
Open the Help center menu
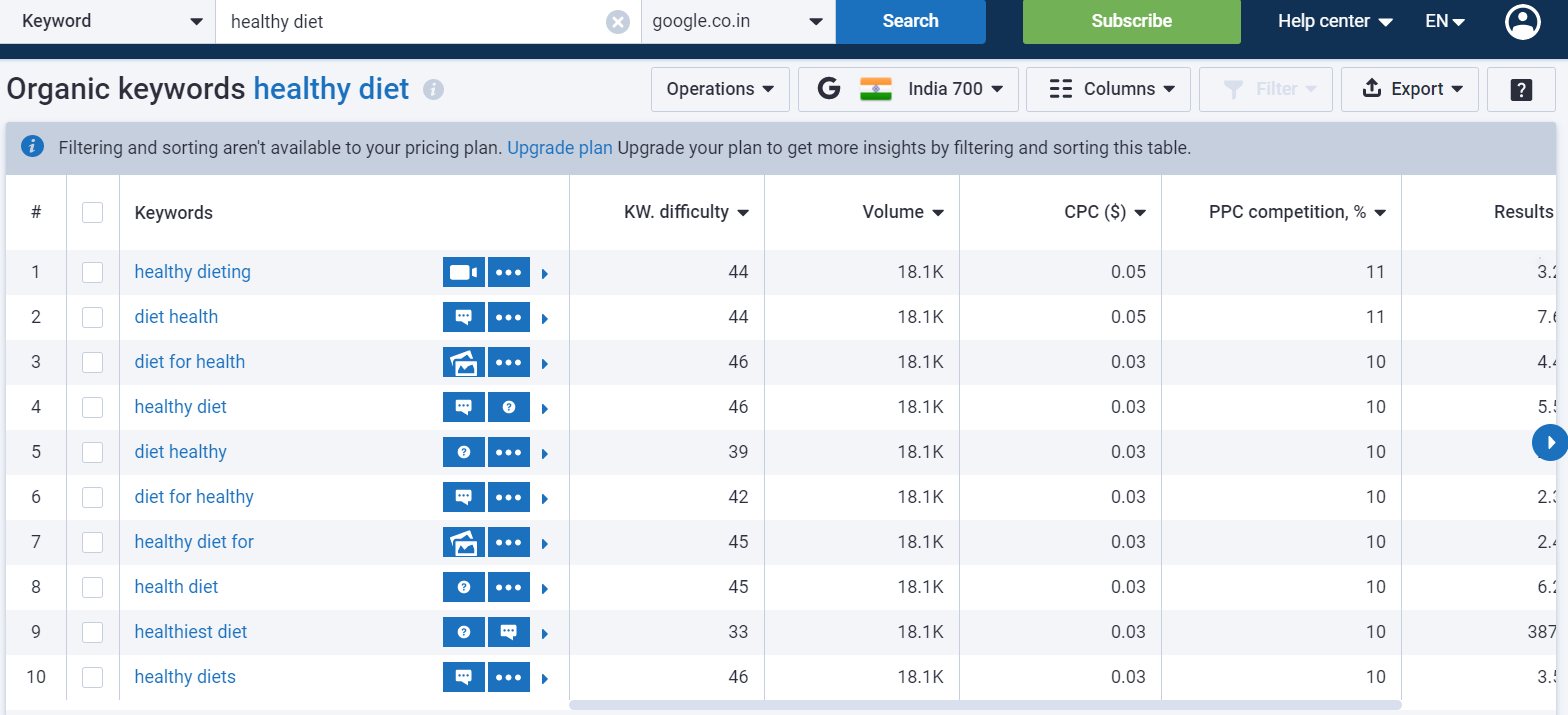(1335, 22)
